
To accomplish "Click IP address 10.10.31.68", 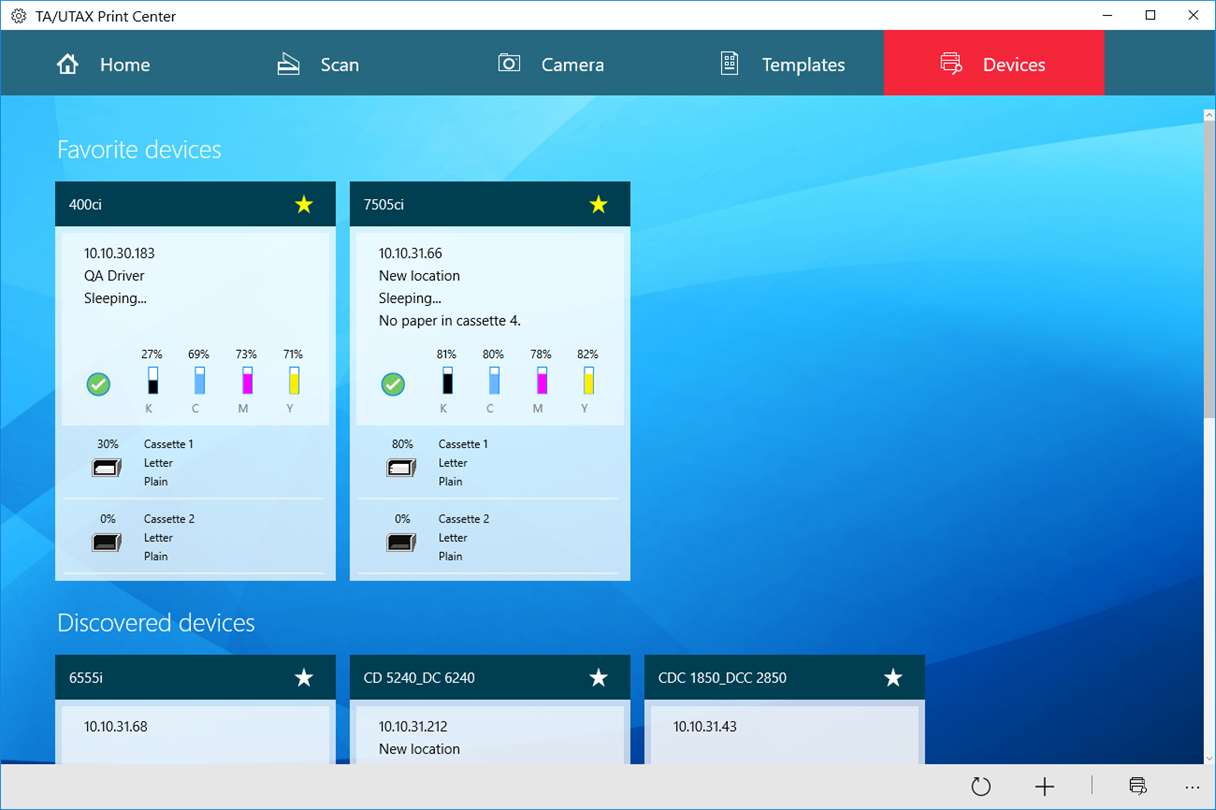I will [116, 727].
